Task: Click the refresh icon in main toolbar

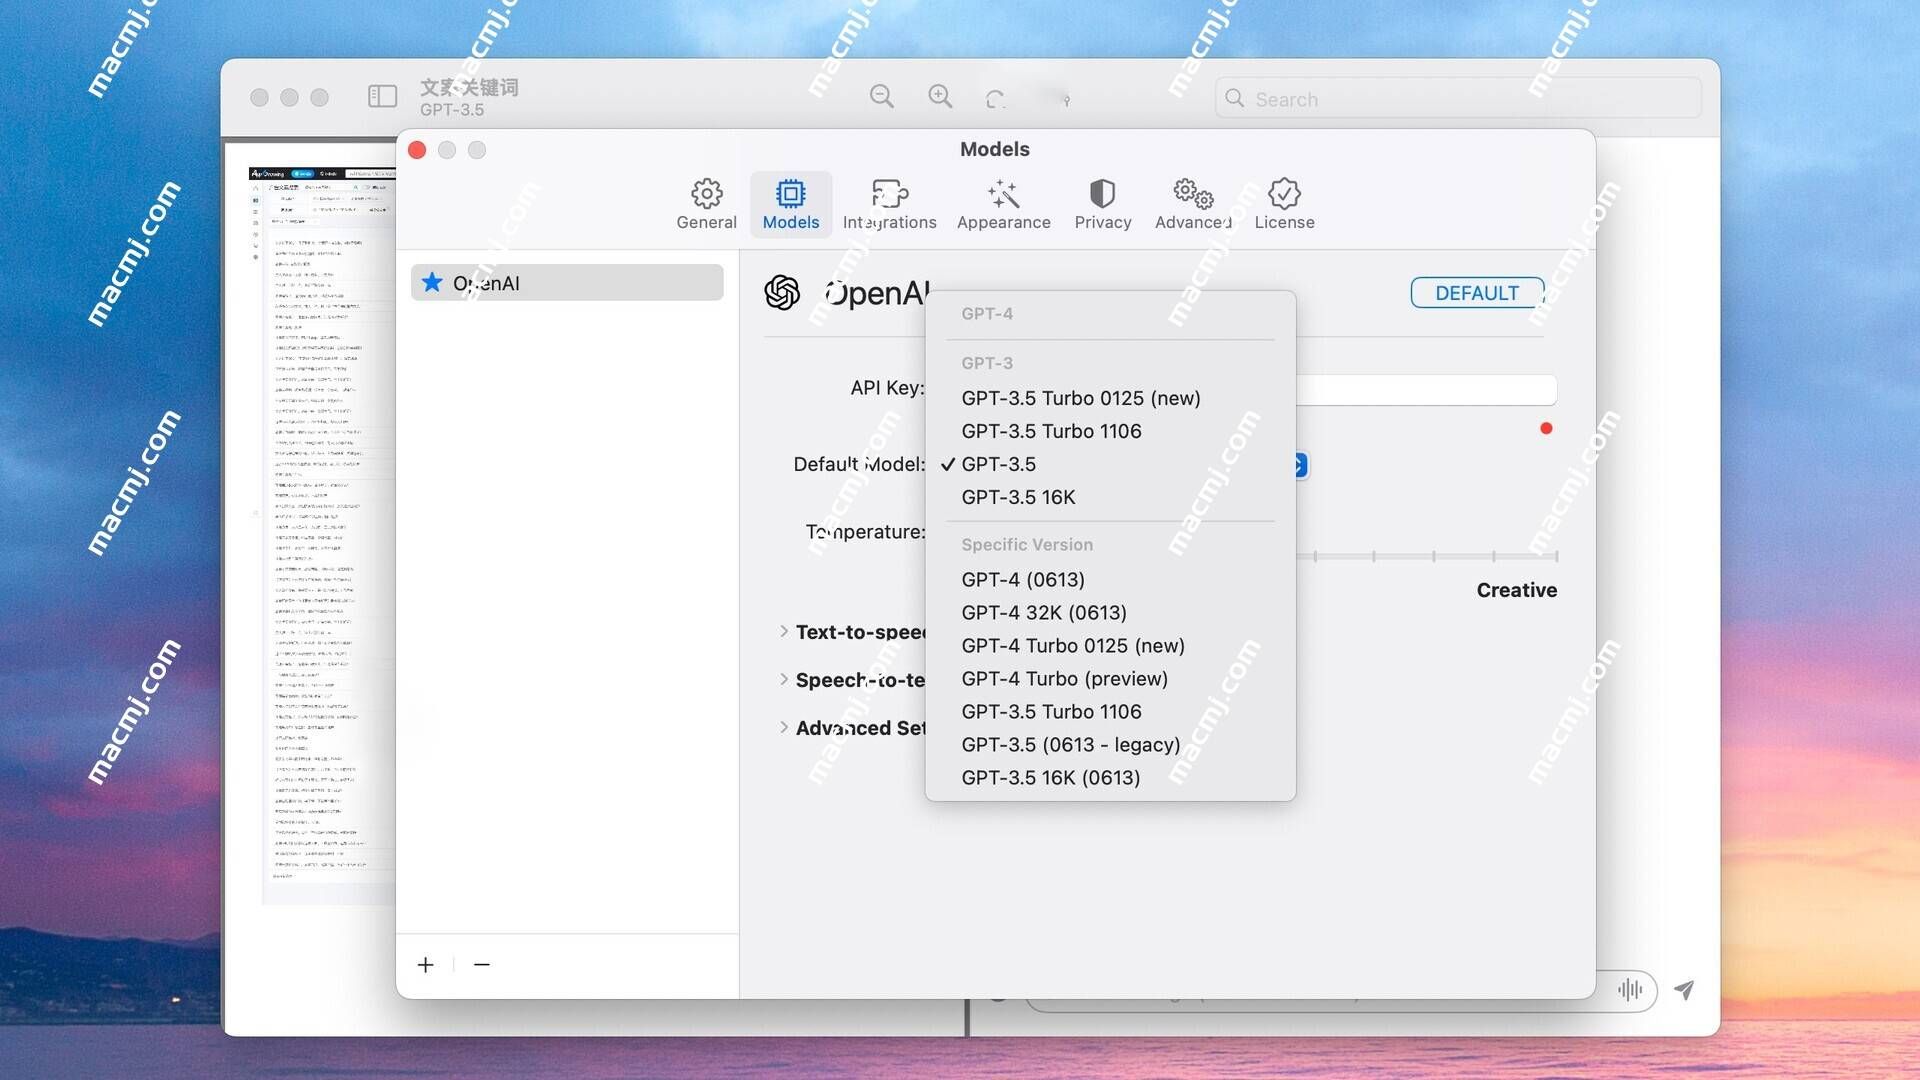Action: (x=995, y=98)
